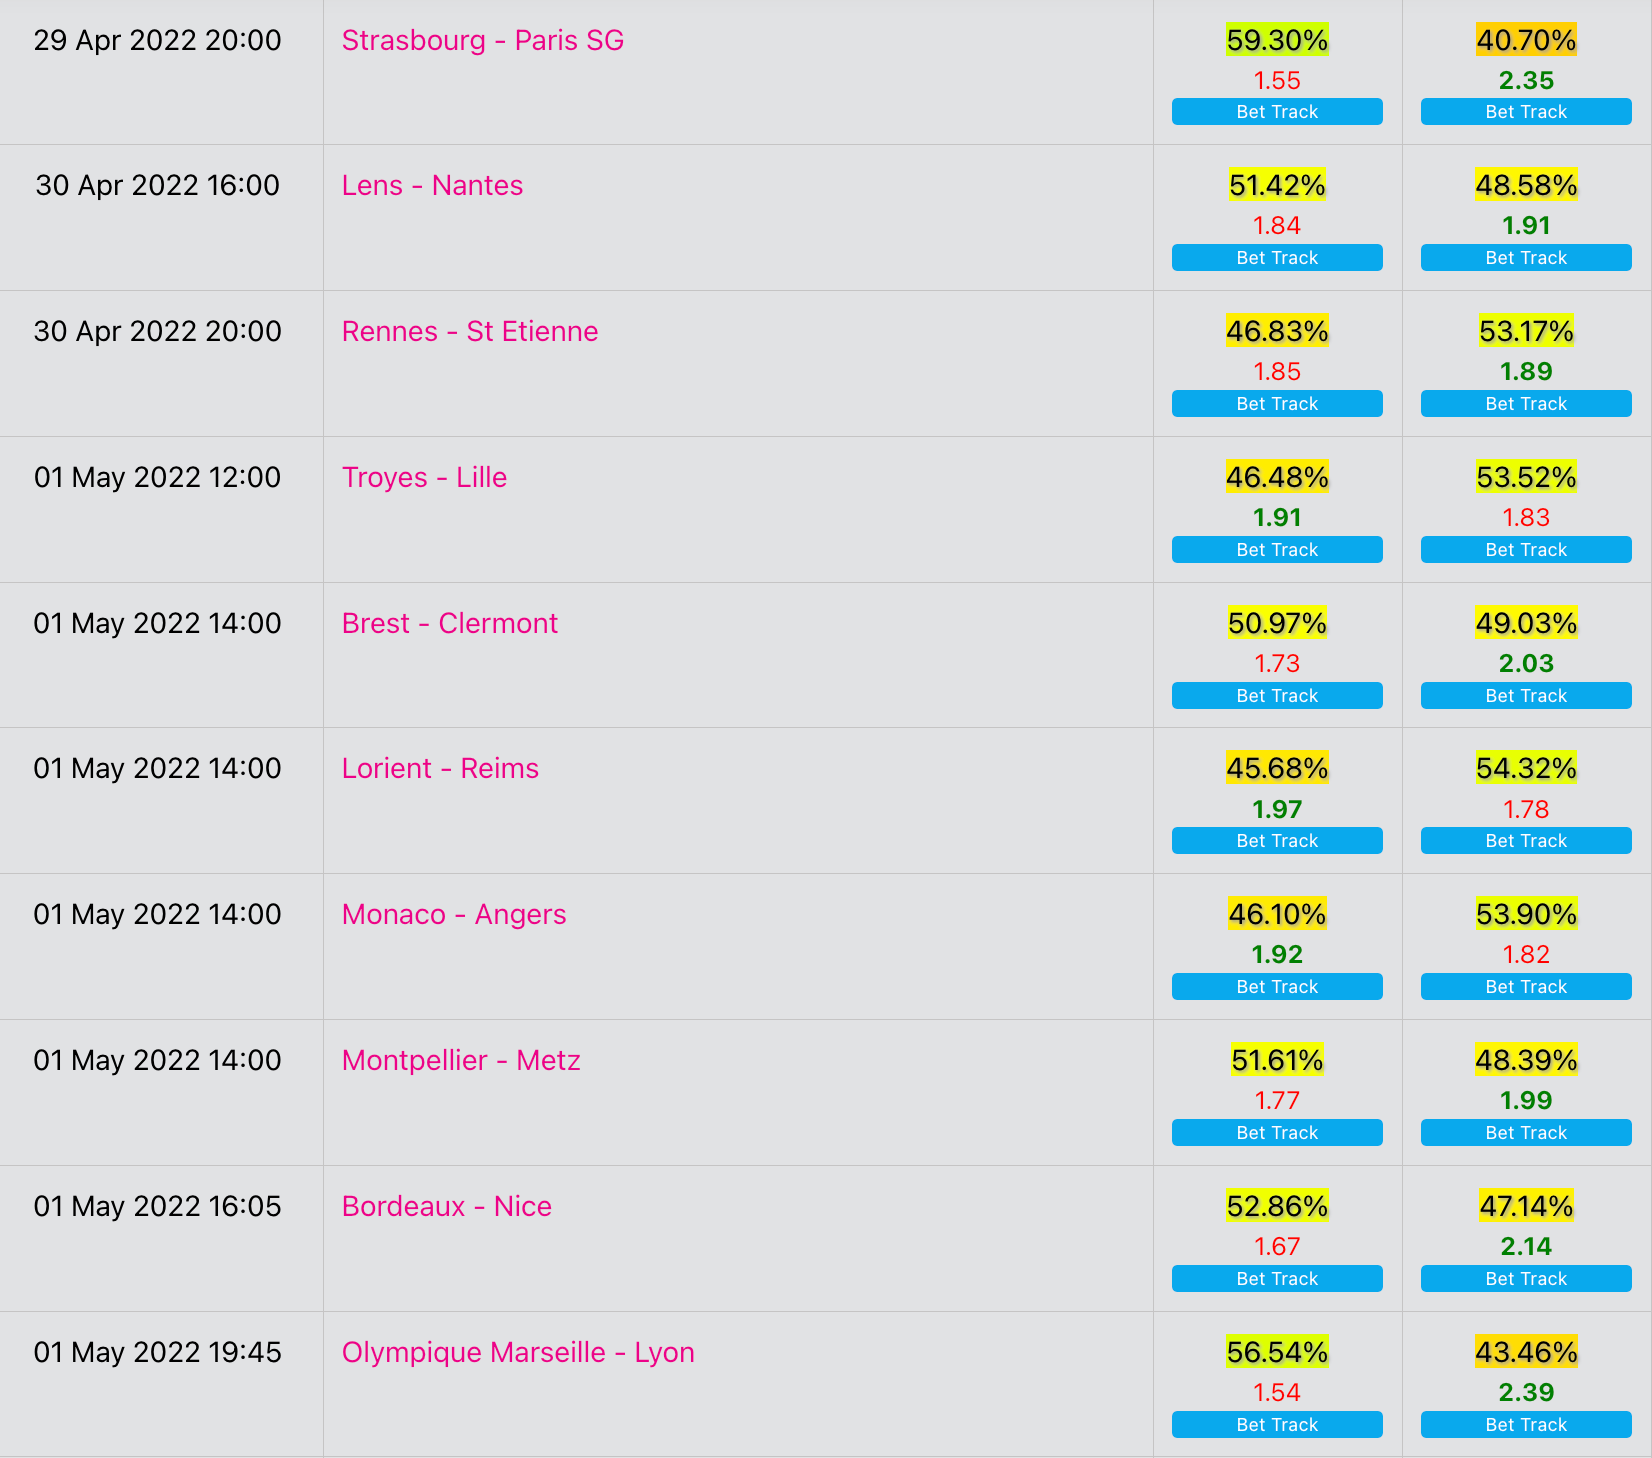Open the Lorient - Reims match link
The height and width of the screenshot is (1458, 1652).
pyautogui.click(x=440, y=768)
